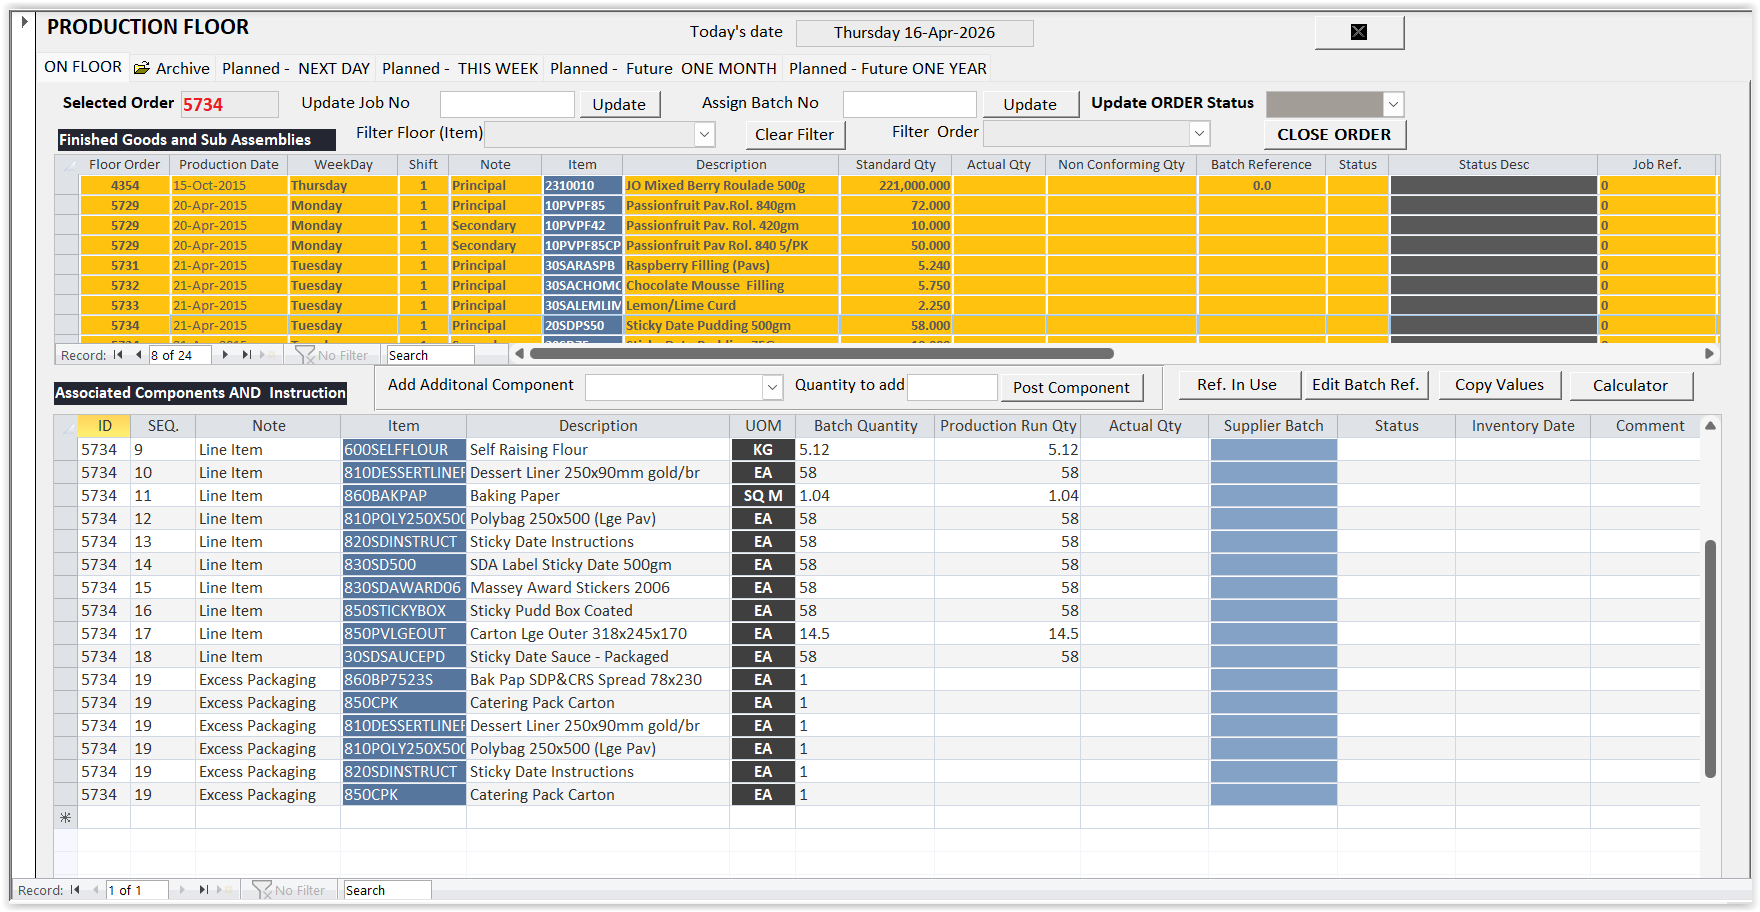Switch to the Archive tab
This screenshot has height=912, width=1760.
(x=172, y=68)
